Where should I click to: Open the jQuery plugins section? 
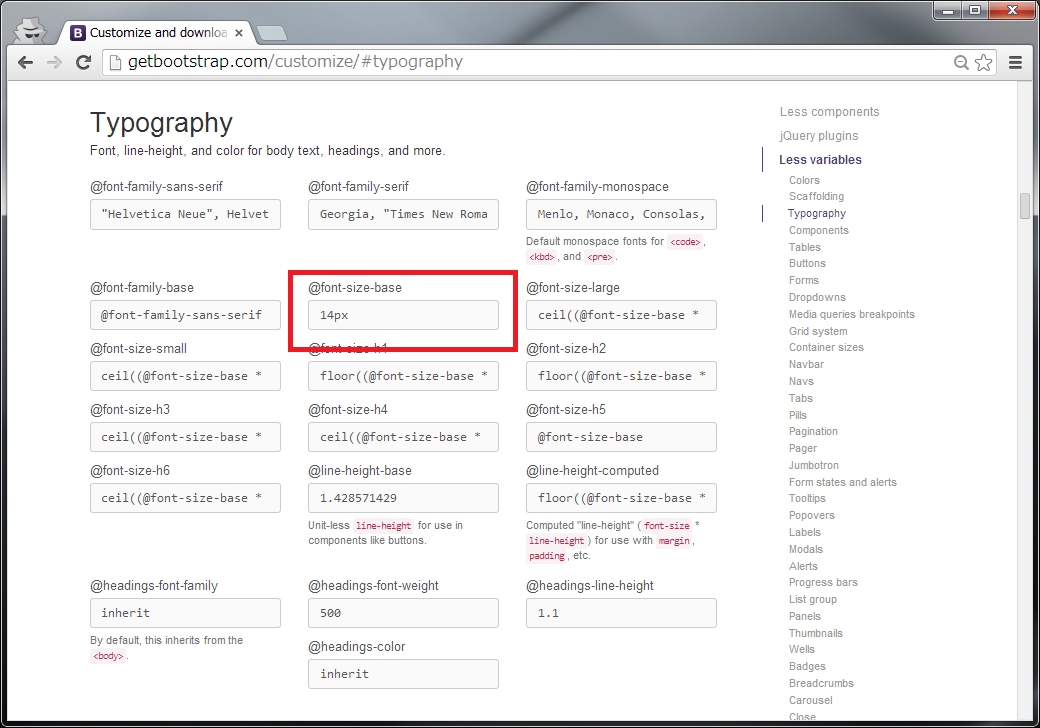click(818, 135)
